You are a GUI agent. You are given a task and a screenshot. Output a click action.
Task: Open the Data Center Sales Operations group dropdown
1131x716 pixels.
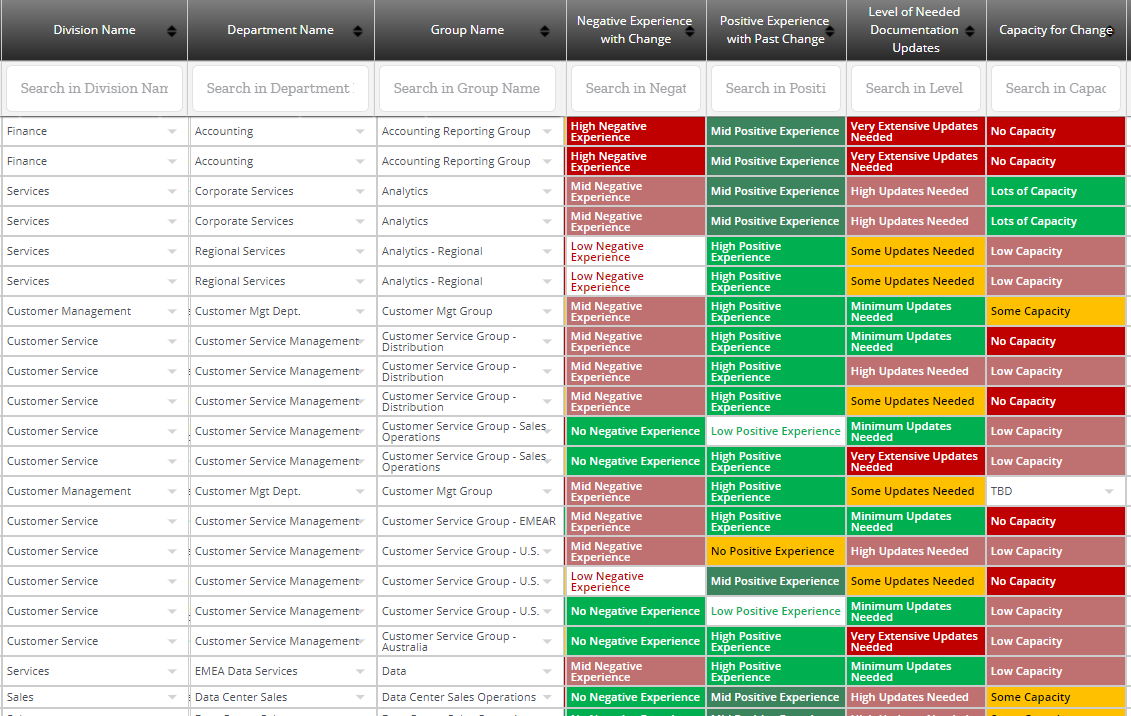coord(547,697)
